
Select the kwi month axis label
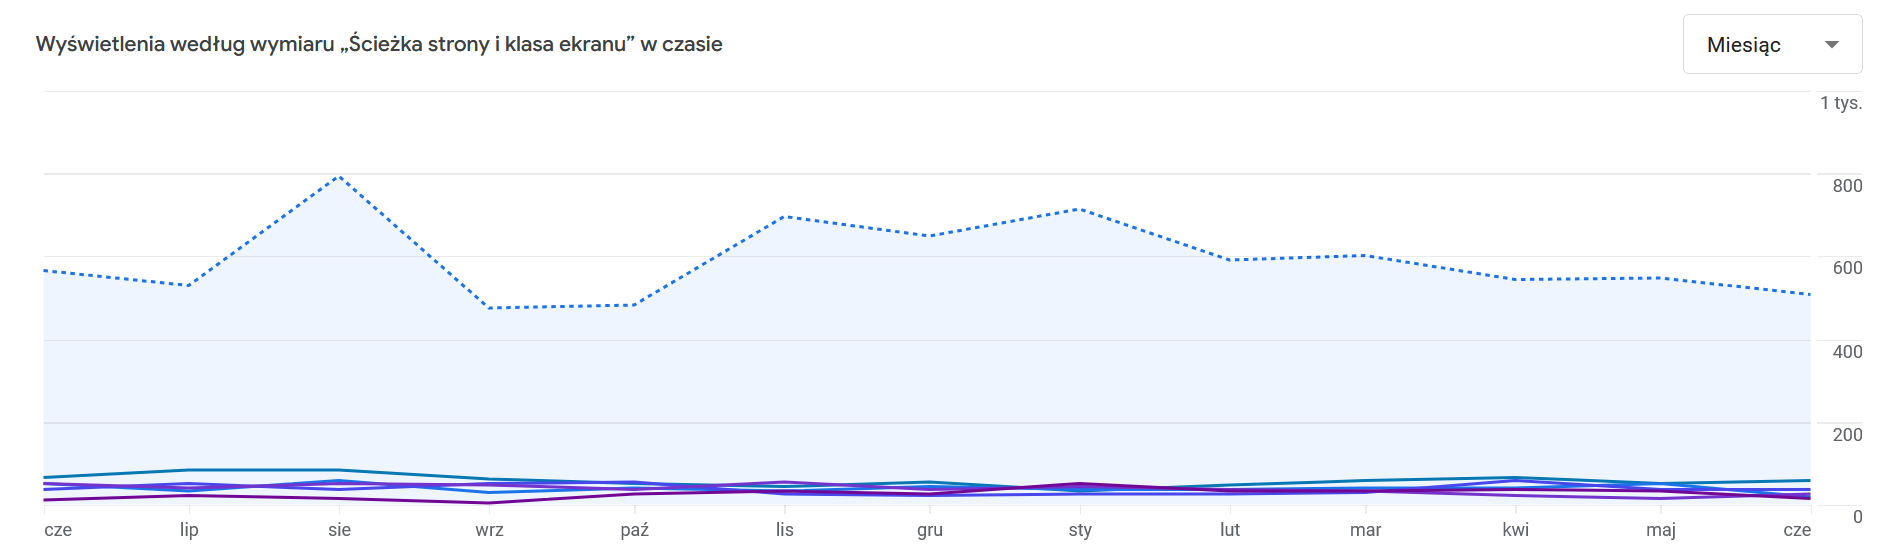pyautogui.click(x=1515, y=530)
